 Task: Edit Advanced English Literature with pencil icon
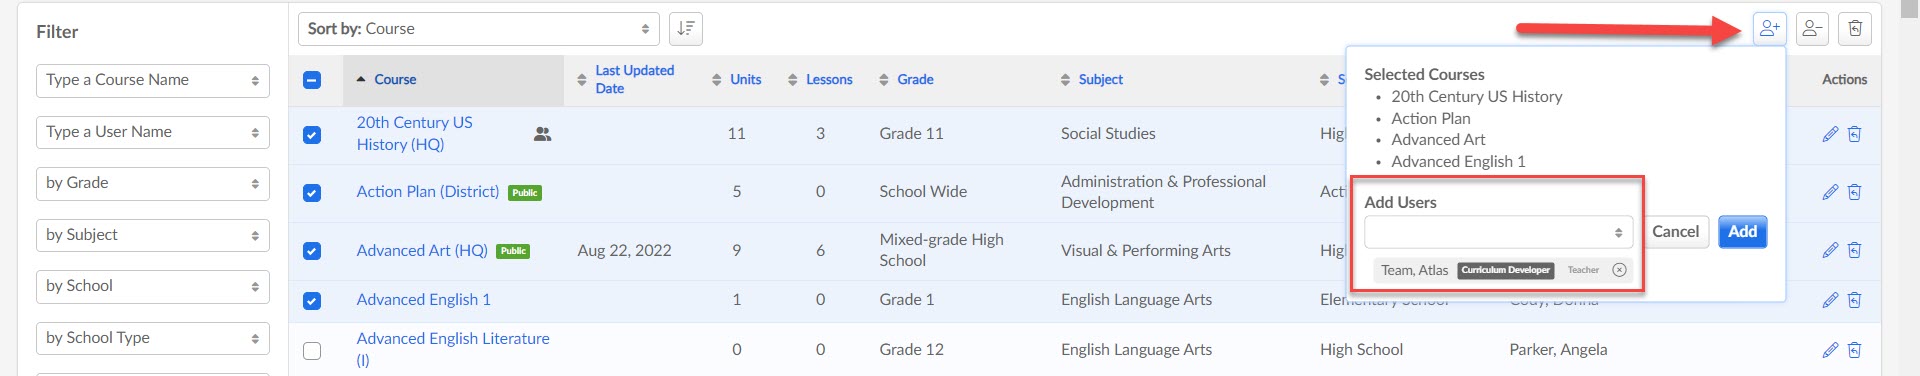[1830, 350]
